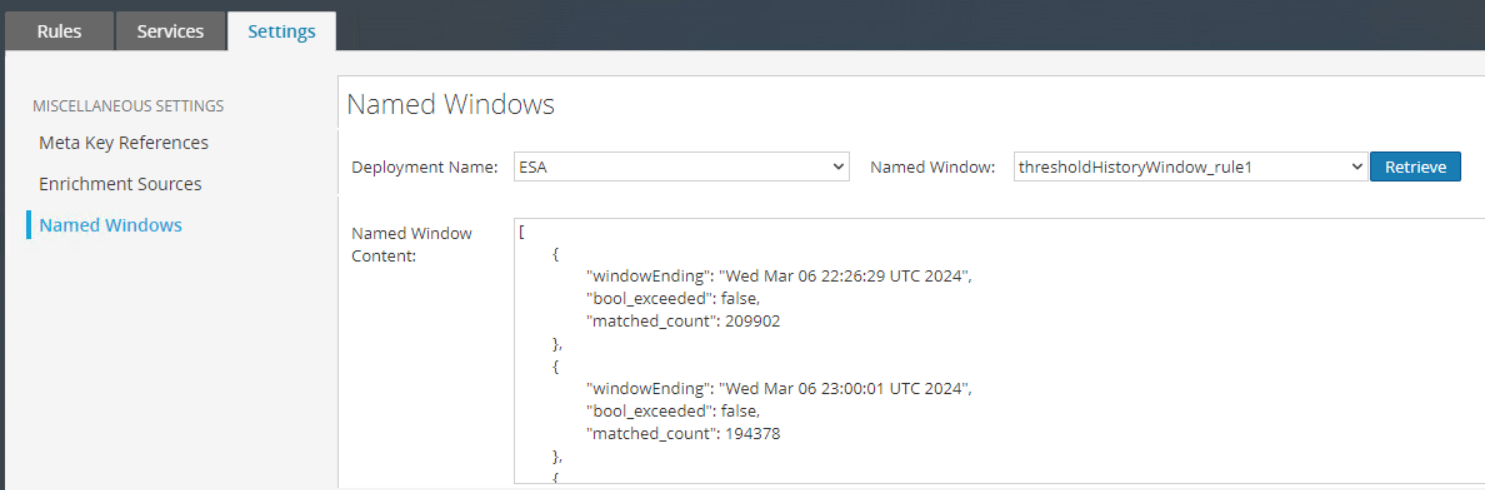Click the Deployment Name label

(424, 167)
